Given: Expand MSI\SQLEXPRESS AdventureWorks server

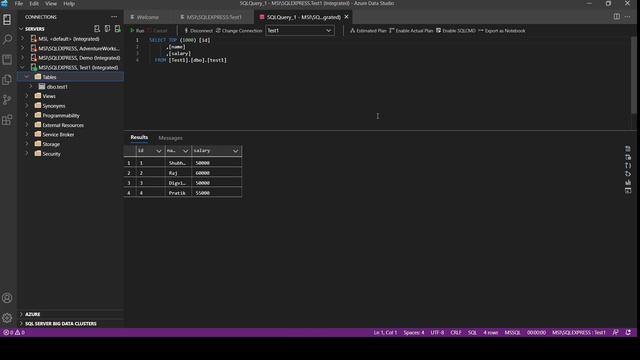Looking at the screenshot, I should click(x=23, y=48).
